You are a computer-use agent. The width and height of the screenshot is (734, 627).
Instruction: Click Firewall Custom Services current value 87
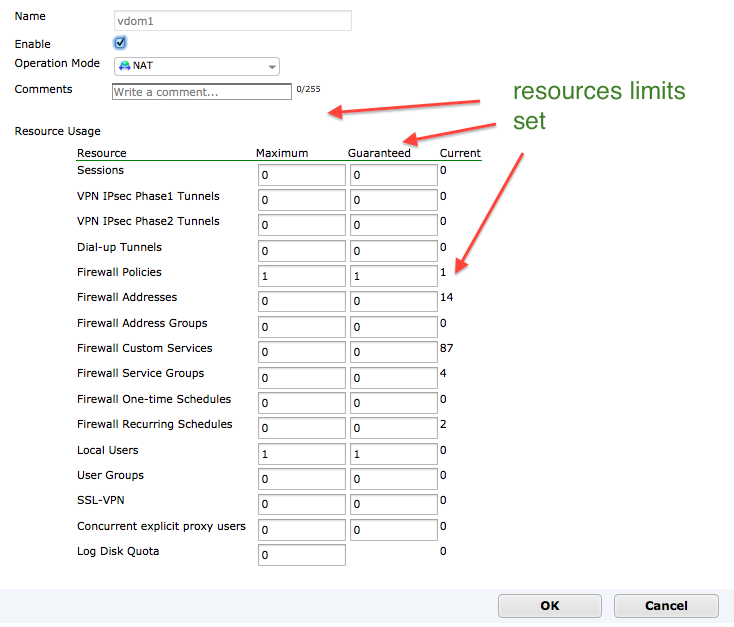(x=447, y=348)
